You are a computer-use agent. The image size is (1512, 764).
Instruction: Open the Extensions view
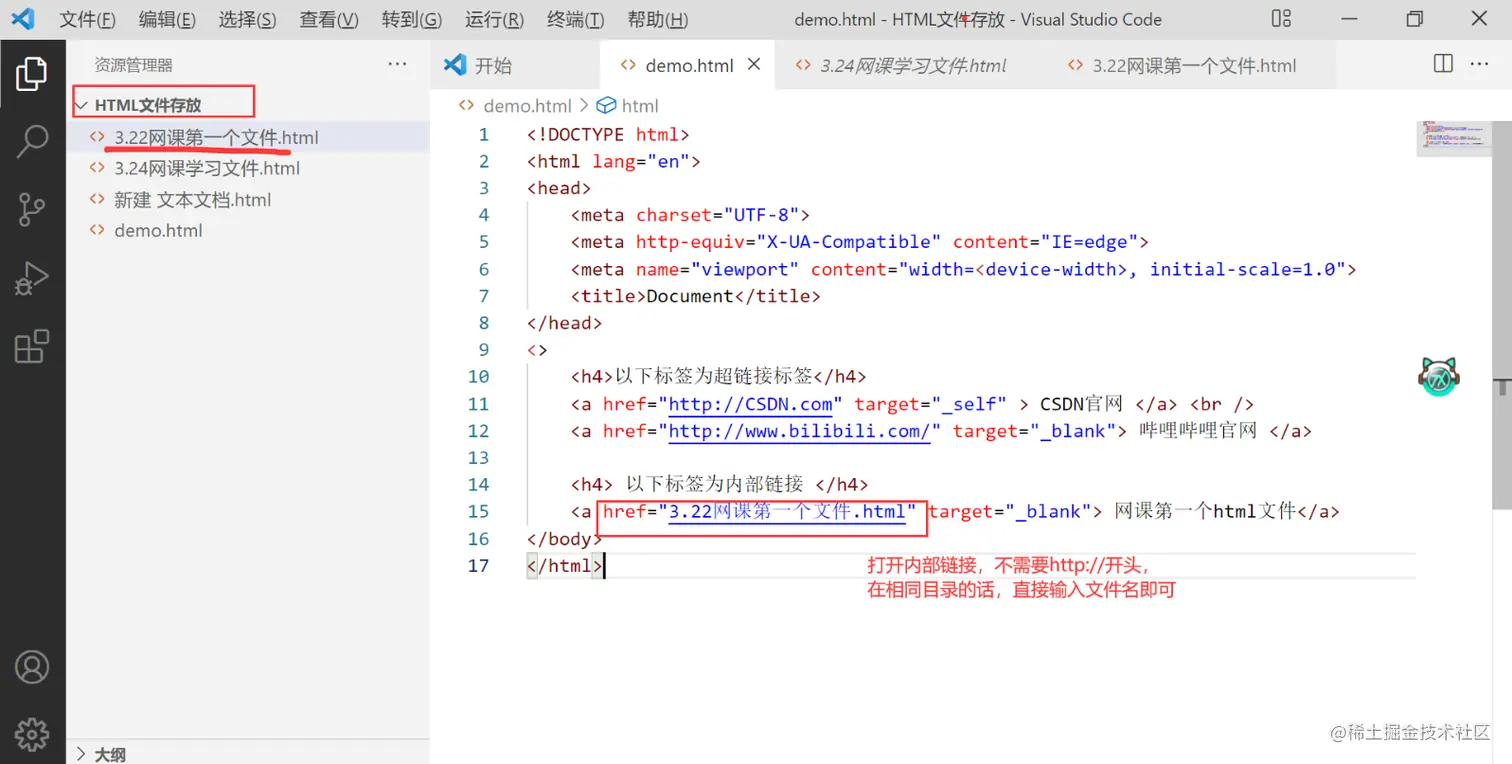pos(32,346)
